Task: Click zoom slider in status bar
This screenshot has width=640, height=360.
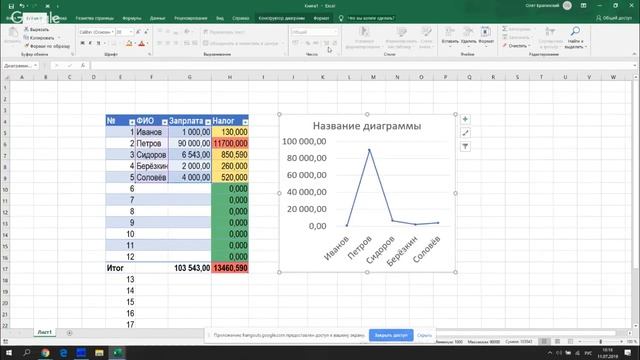Action: (x=600, y=341)
